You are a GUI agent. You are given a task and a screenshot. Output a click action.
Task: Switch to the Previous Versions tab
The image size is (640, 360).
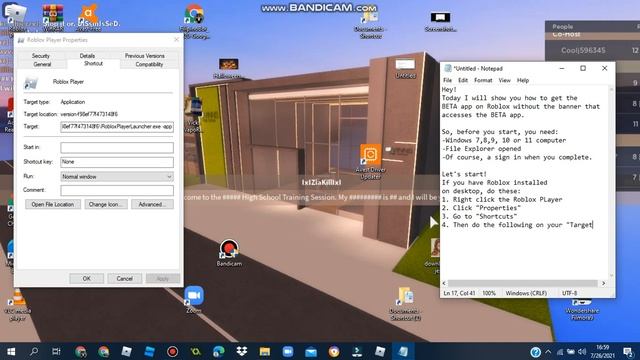pos(144,56)
